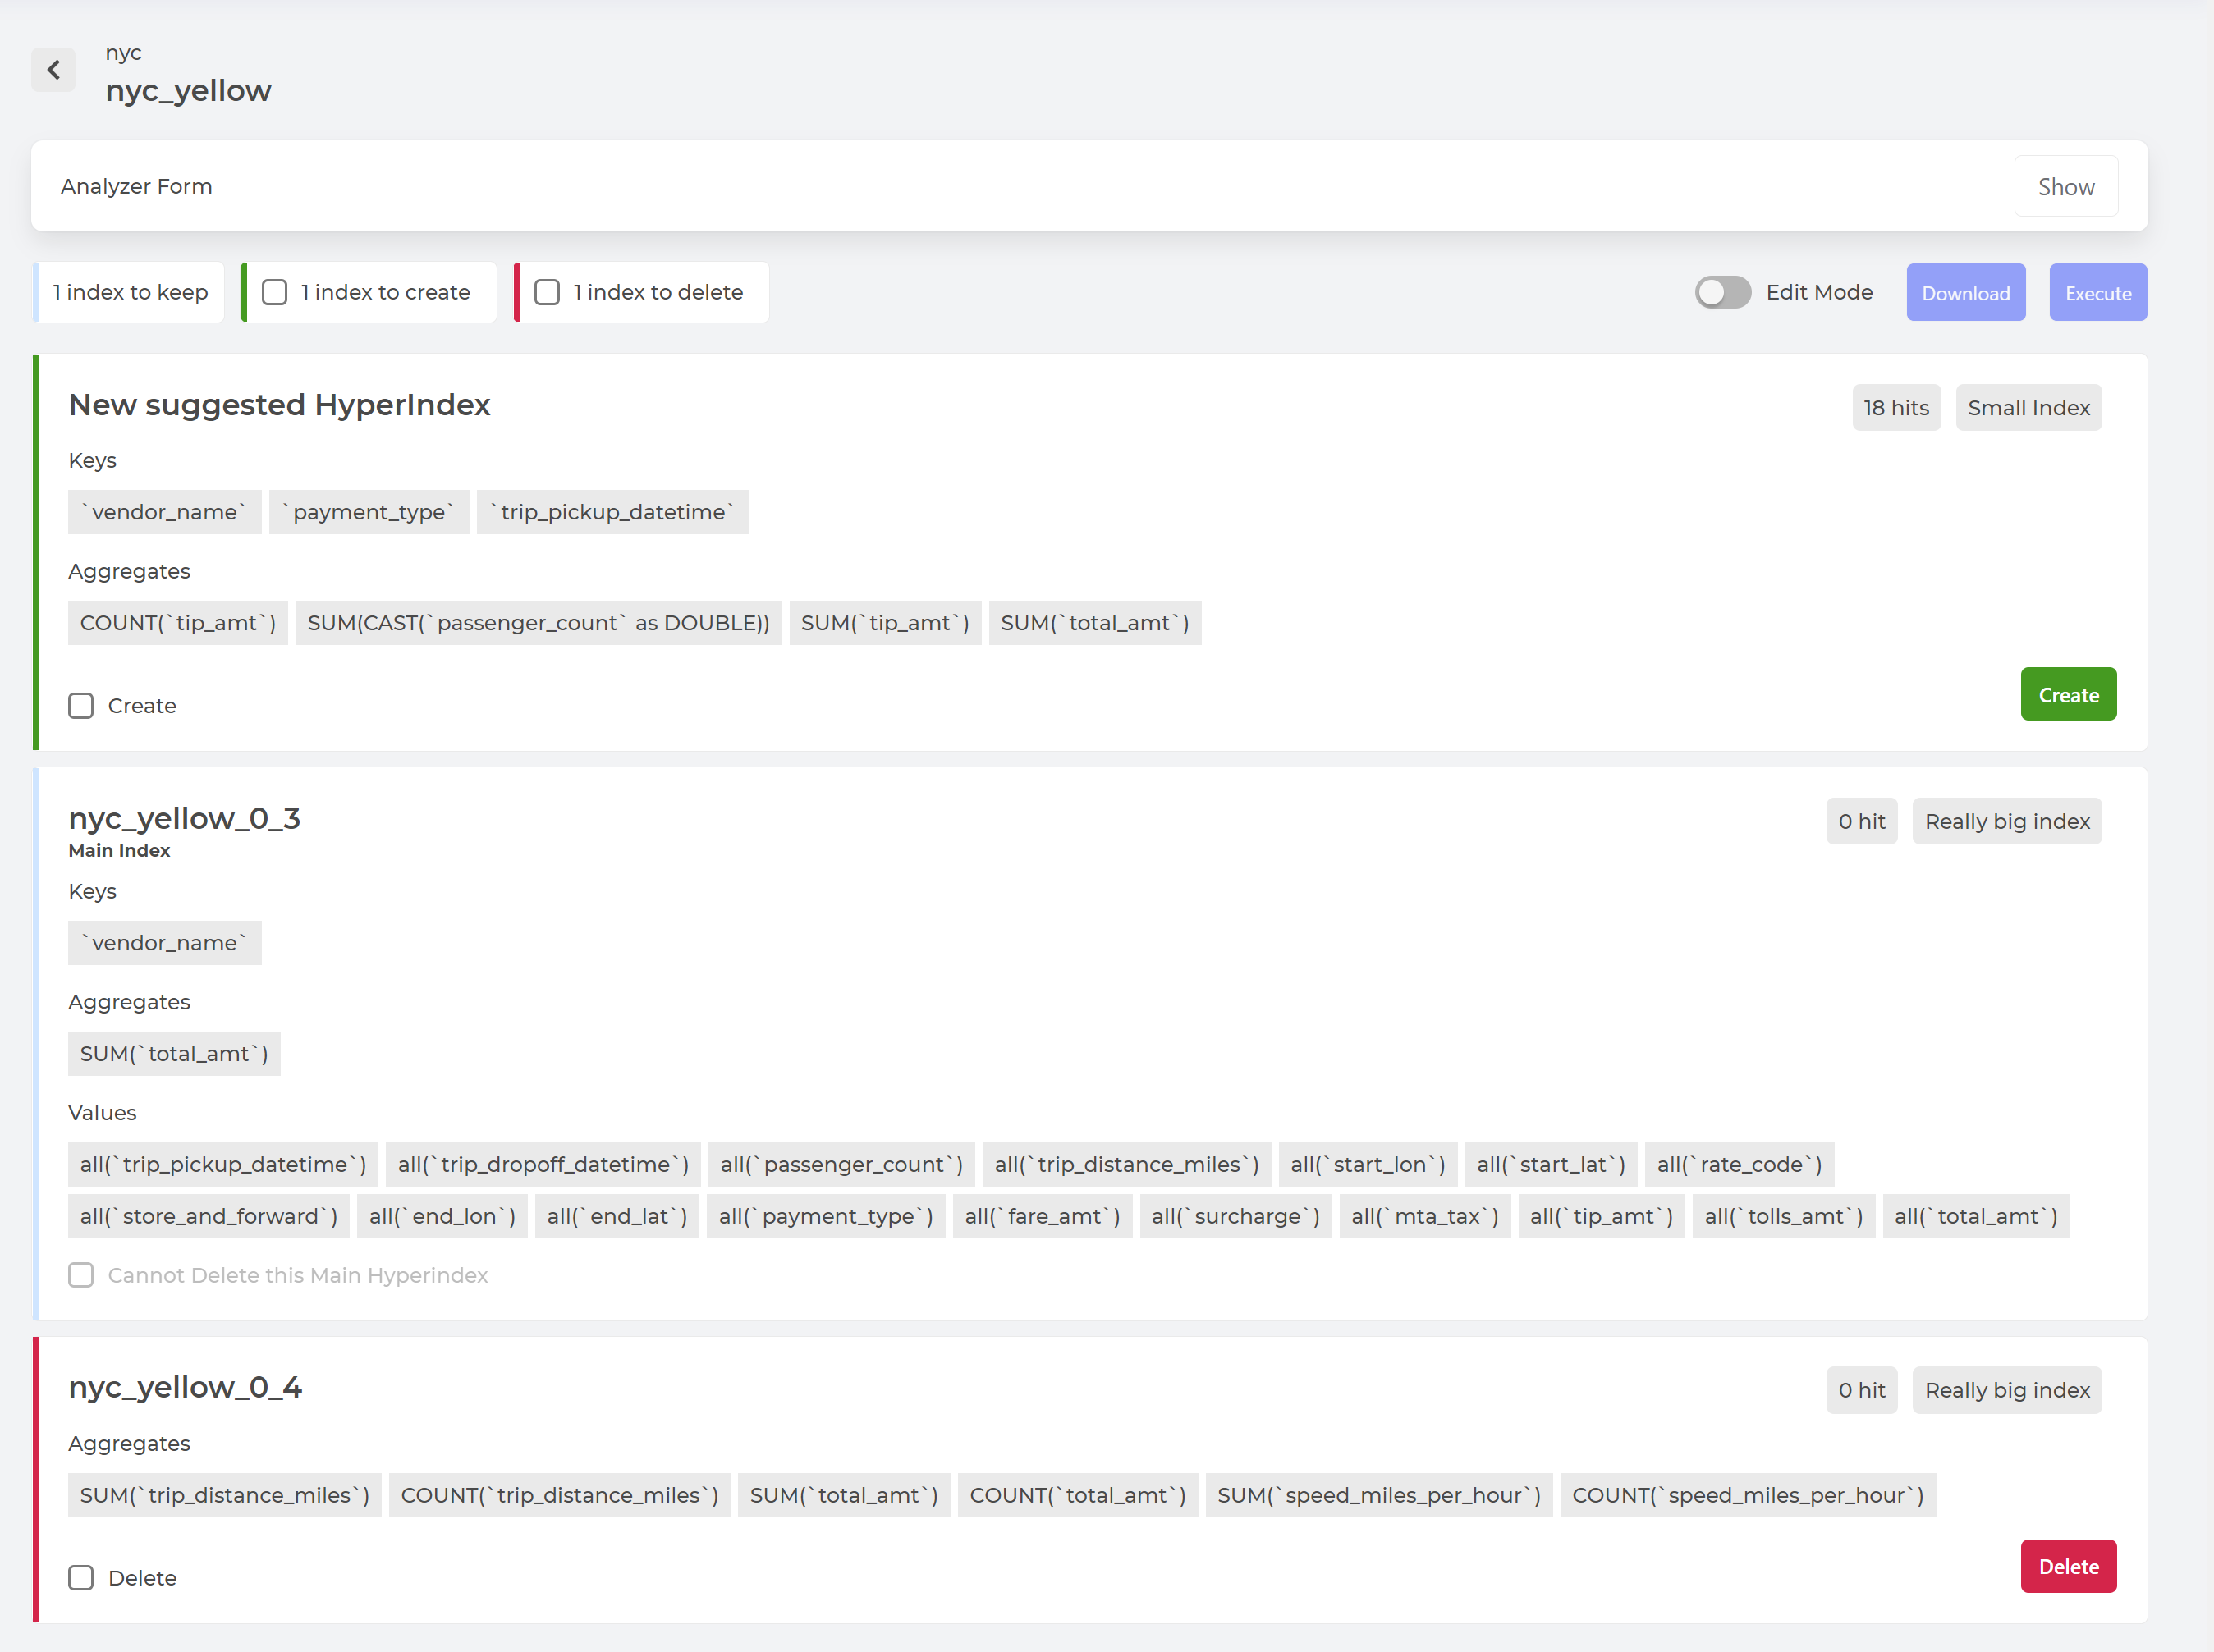Image resolution: width=2214 pixels, height=1652 pixels.
Task: Click the all(`trip_distance_miles`) value chip
Action: pos(1127,1165)
